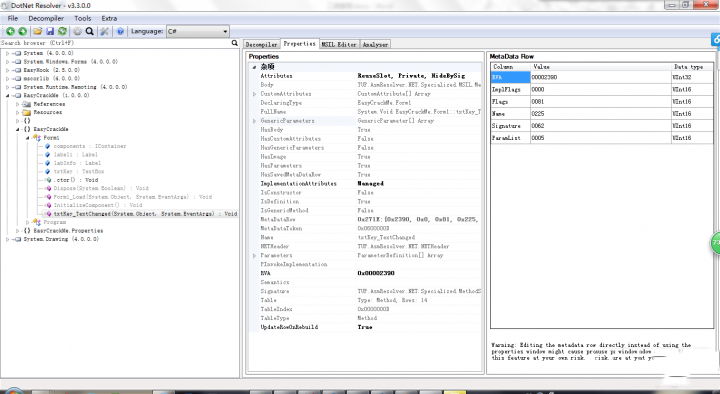Image resolution: width=720 pixels, height=394 pixels.
Task: Select the References folder icon
Action: tap(27, 104)
